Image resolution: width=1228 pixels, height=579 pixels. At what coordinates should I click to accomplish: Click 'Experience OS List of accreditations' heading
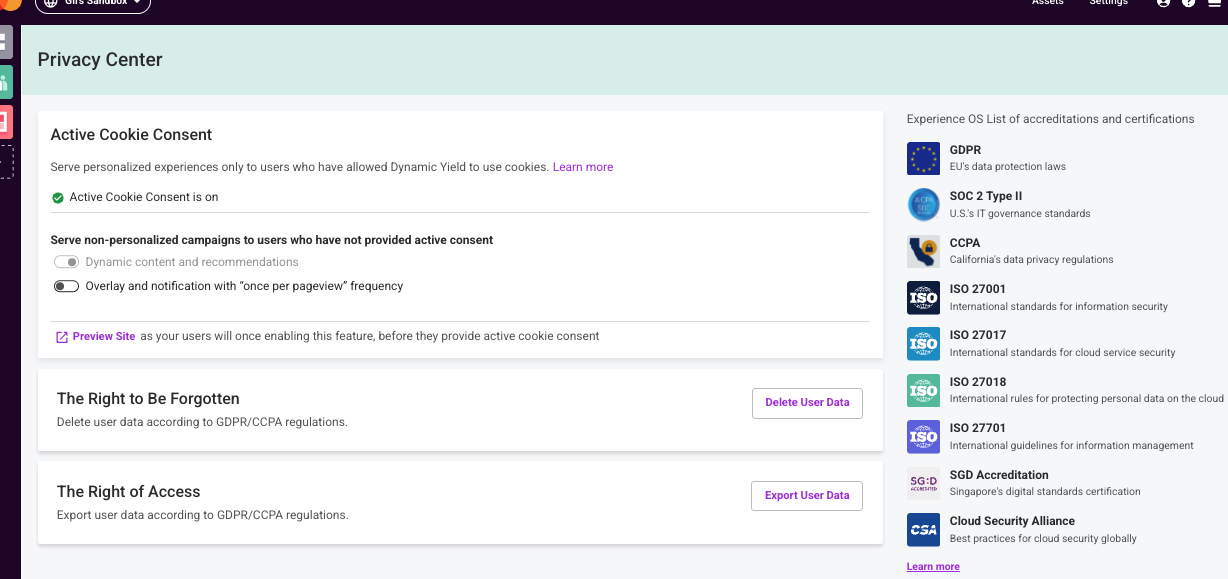click(x=1050, y=119)
